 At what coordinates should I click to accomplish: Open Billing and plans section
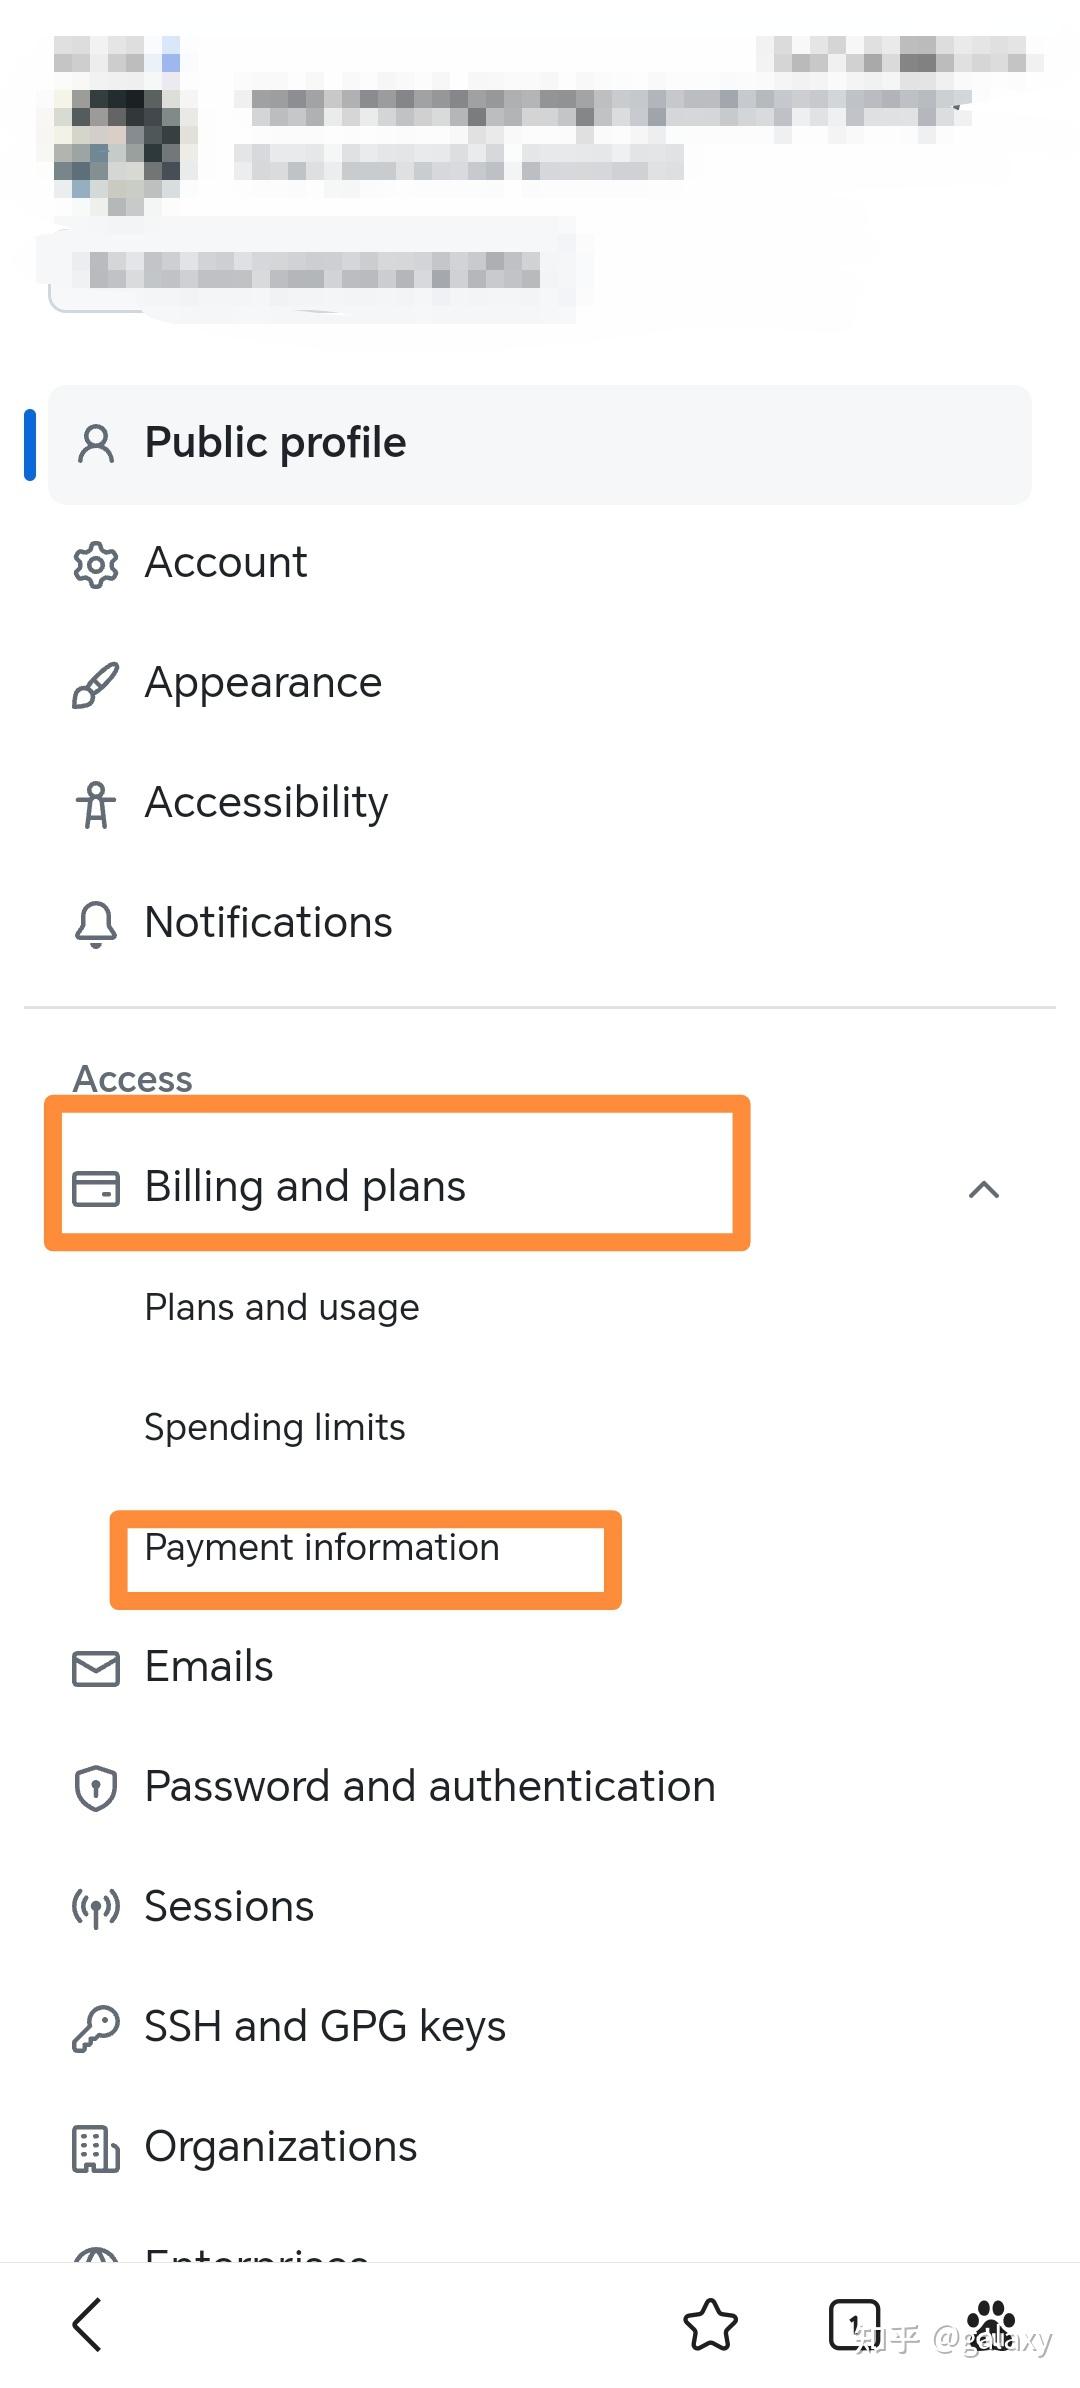coord(305,1187)
